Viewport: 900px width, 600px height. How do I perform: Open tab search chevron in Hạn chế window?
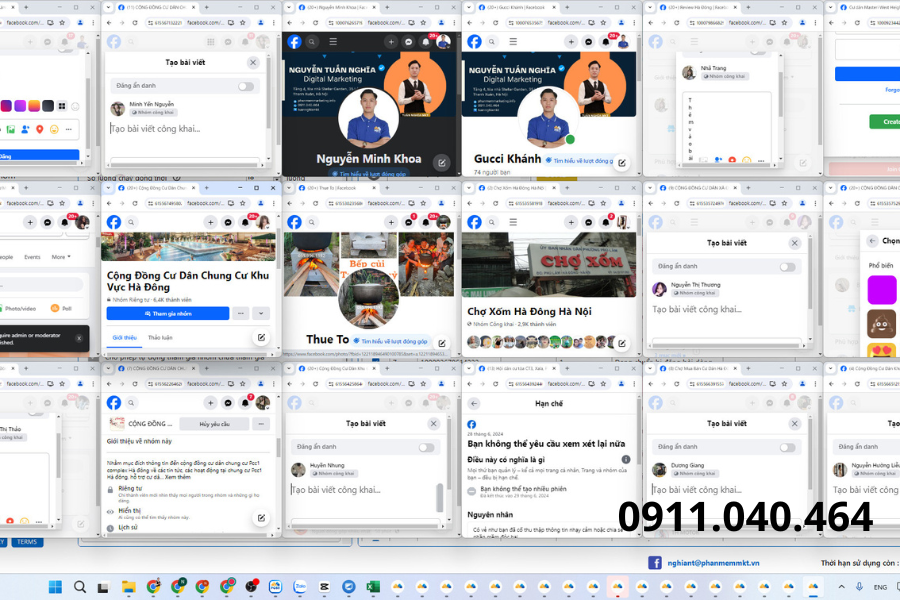[470, 368]
